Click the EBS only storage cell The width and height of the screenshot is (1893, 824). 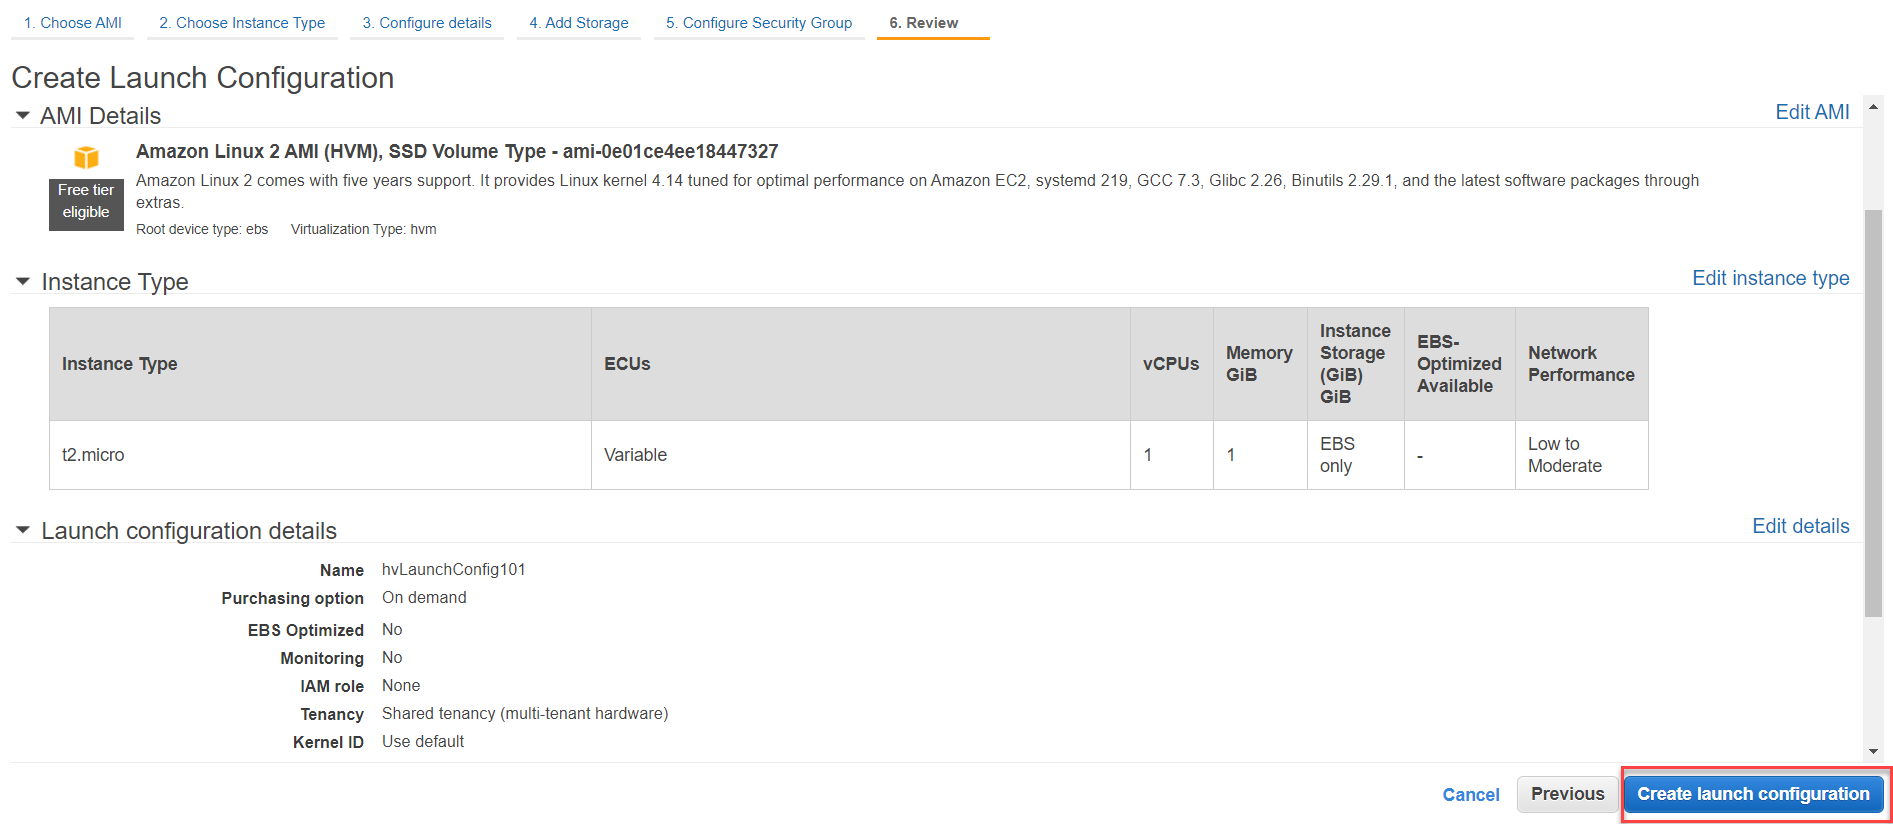pyautogui.click(x=1355, y=455)
